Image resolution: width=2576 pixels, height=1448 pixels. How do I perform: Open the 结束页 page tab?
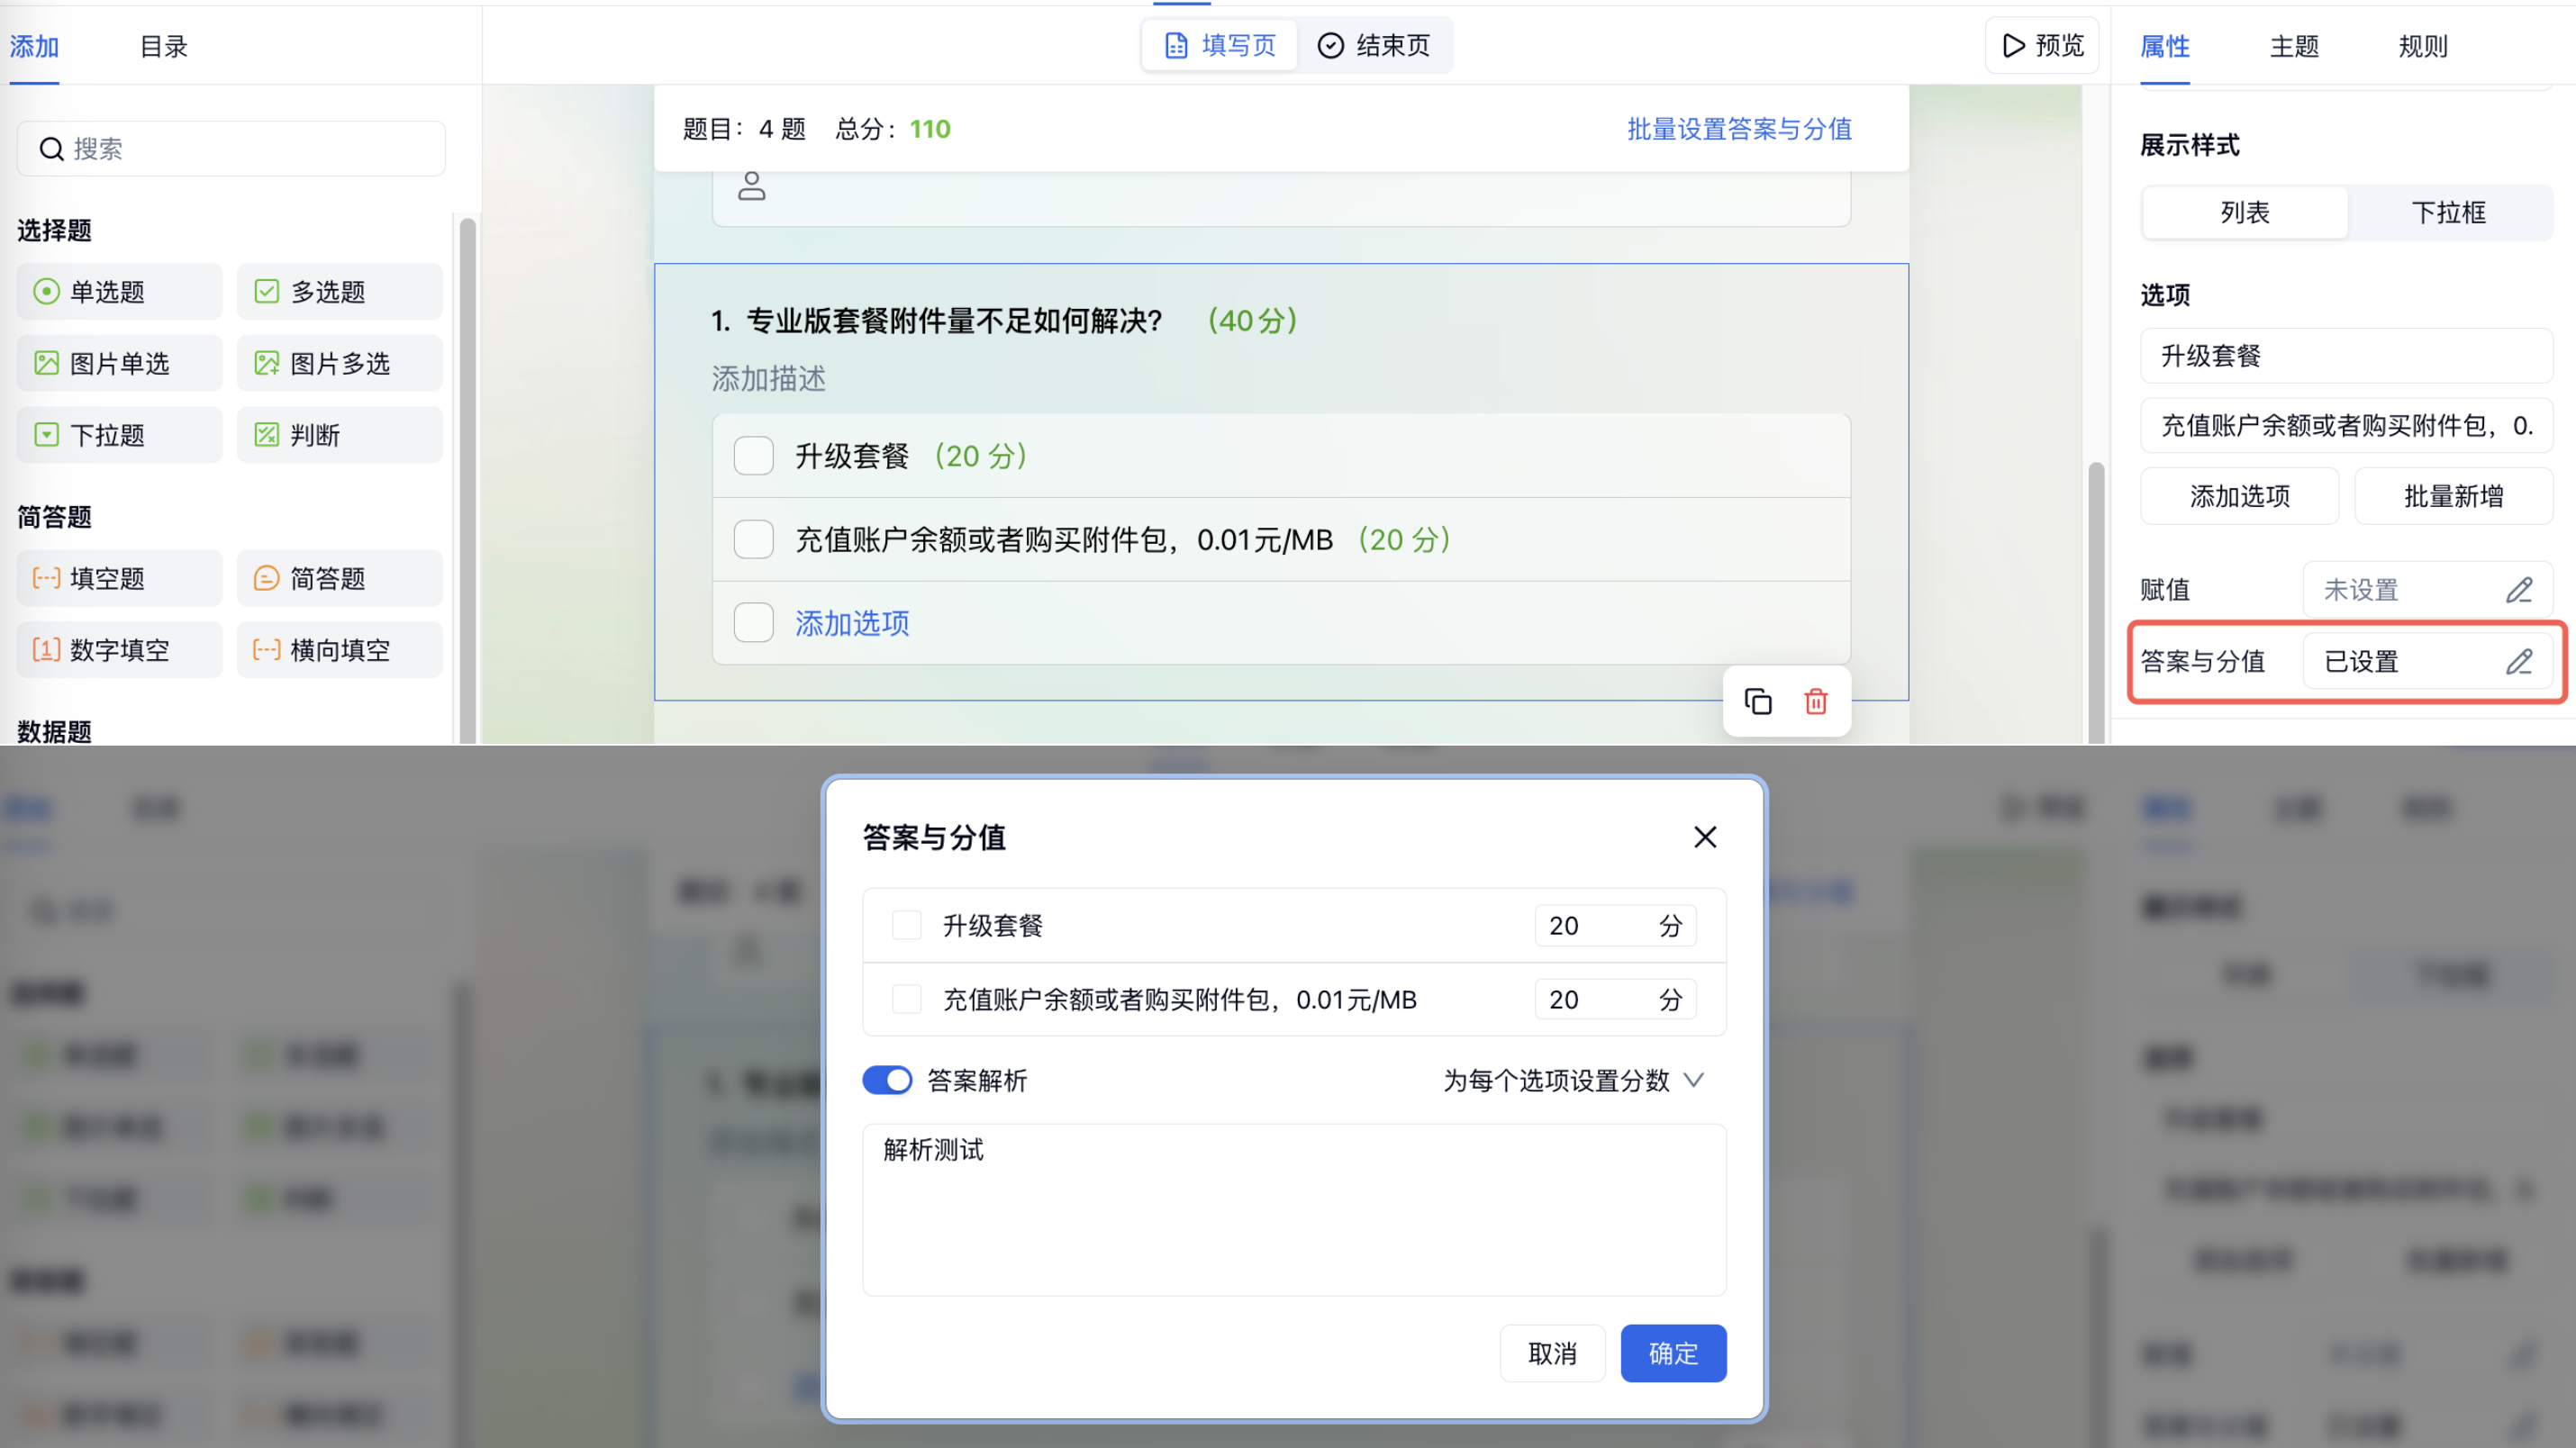coord(1374,45)
